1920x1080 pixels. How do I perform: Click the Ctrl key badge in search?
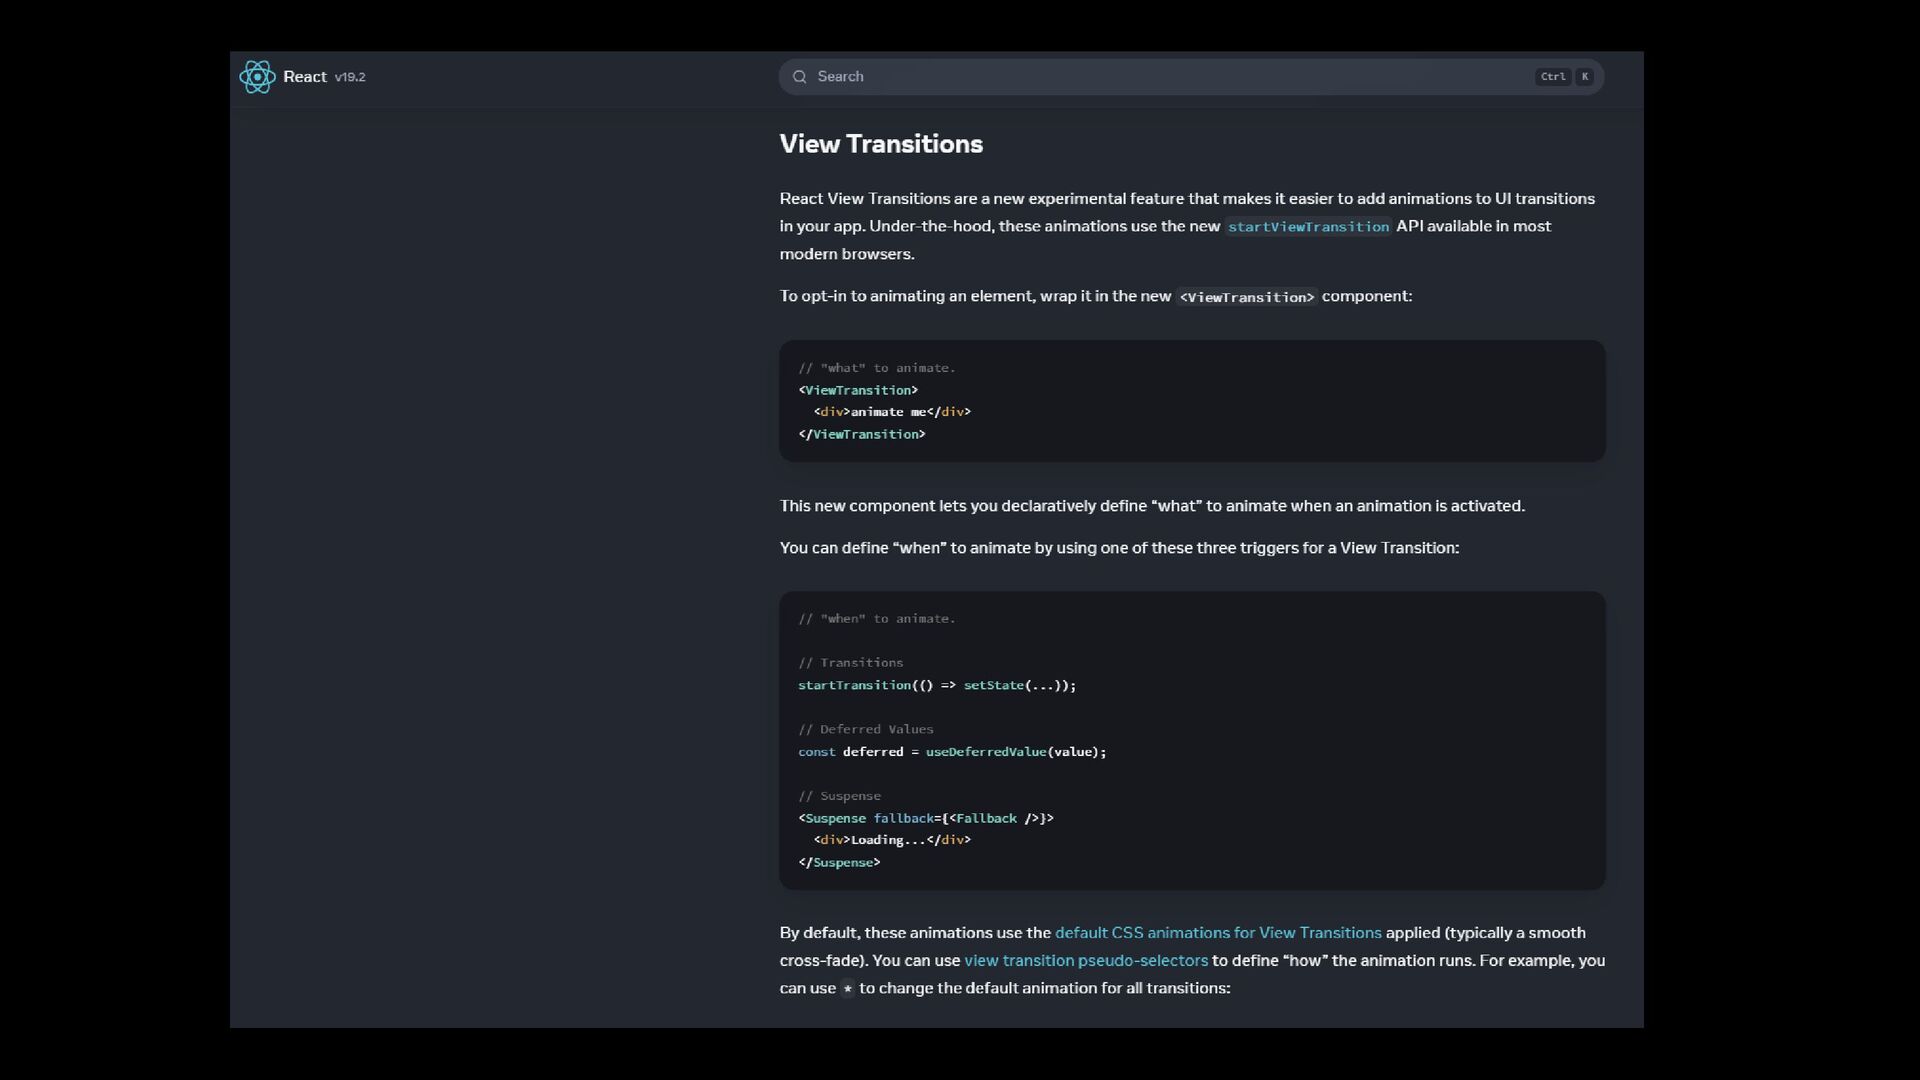tap(1552, 77)
